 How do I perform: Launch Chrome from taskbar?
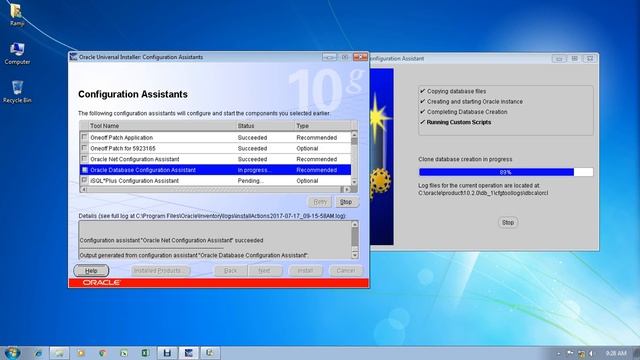click(x=102, y=353)
